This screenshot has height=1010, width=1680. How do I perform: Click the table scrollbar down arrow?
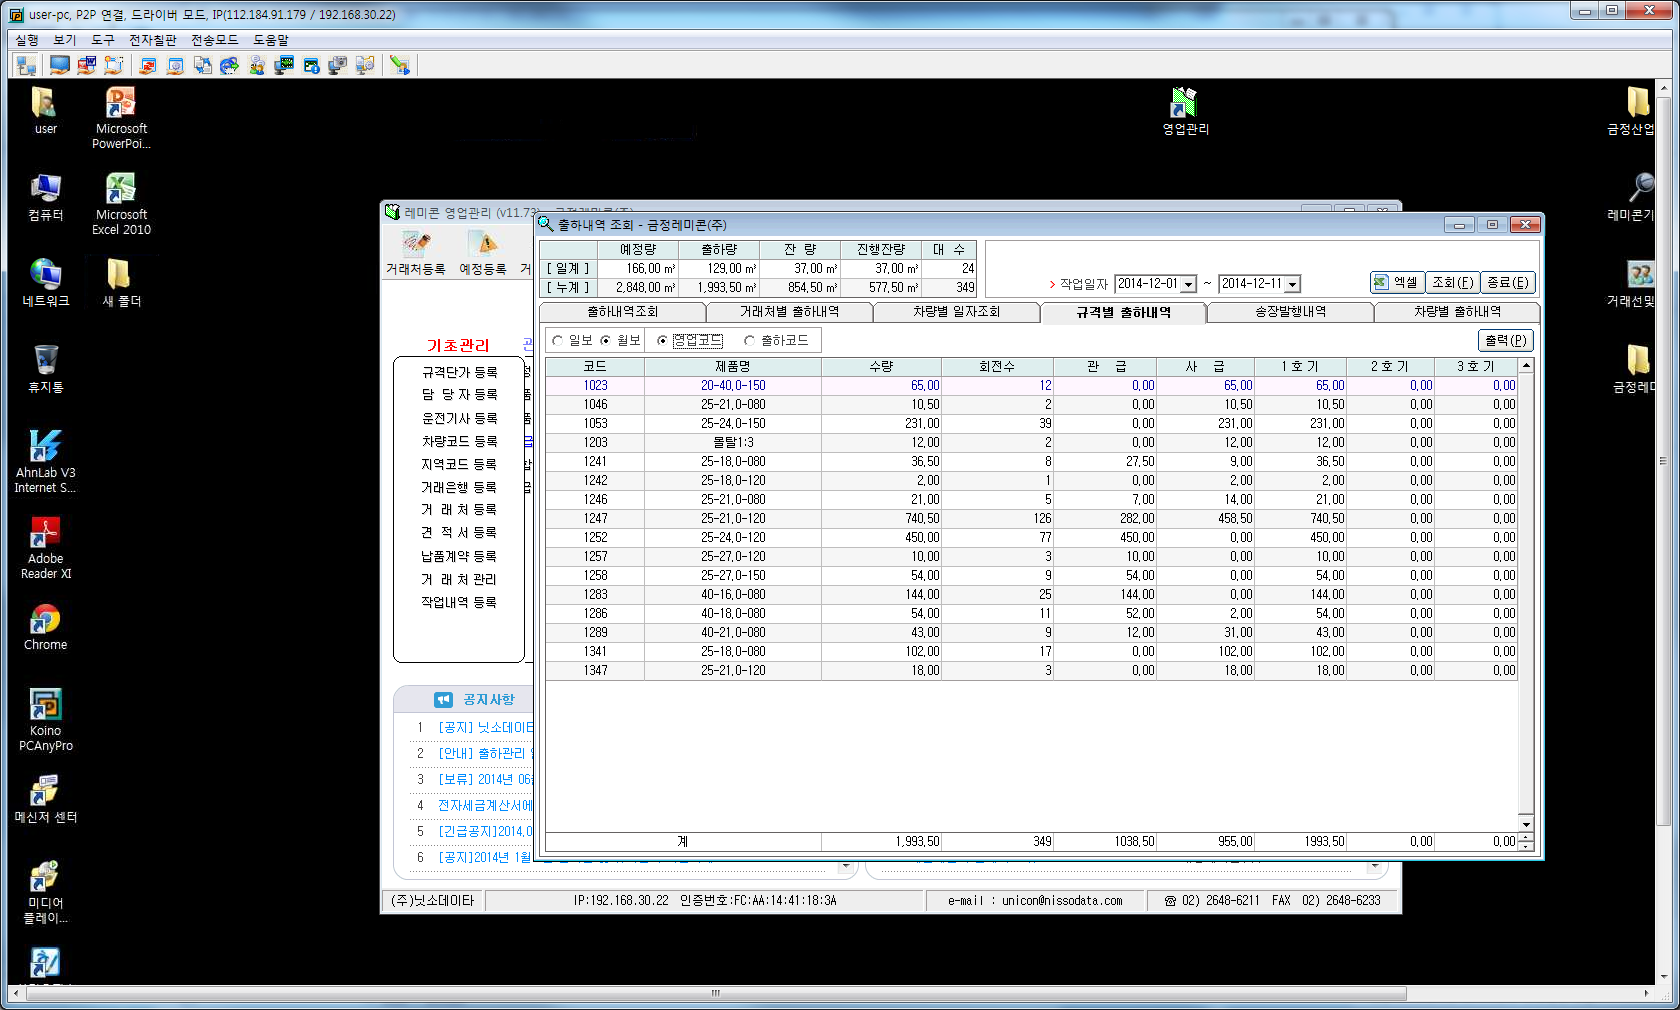(1525, 824)
